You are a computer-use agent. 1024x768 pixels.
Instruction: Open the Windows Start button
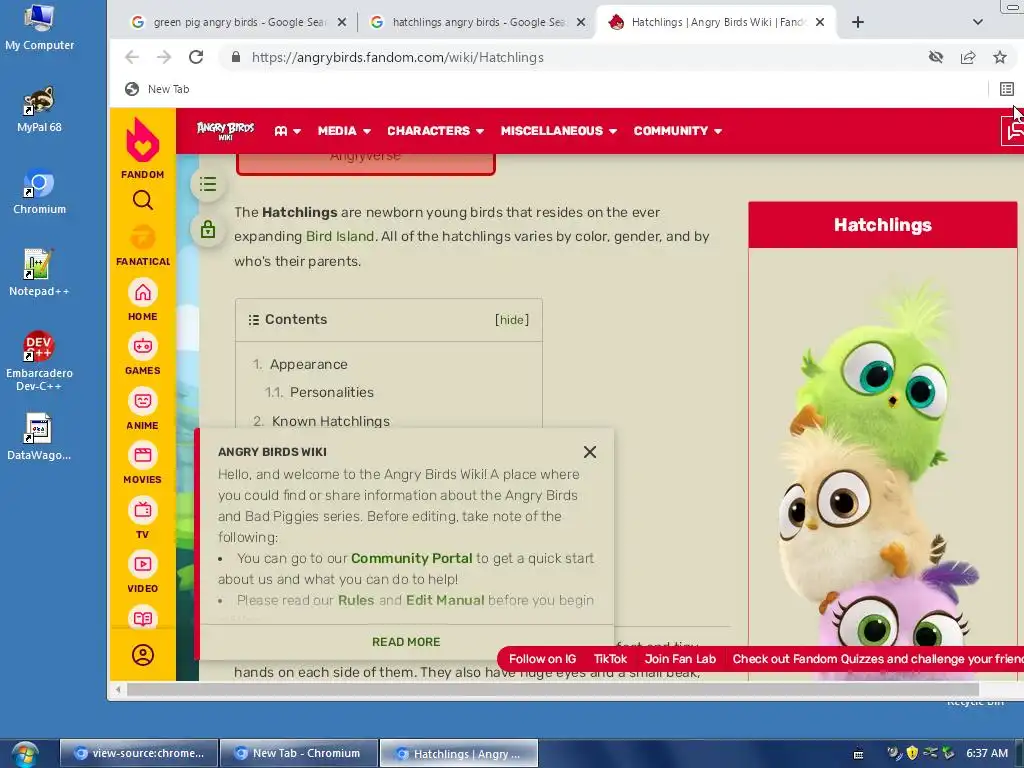click(24, 754)
